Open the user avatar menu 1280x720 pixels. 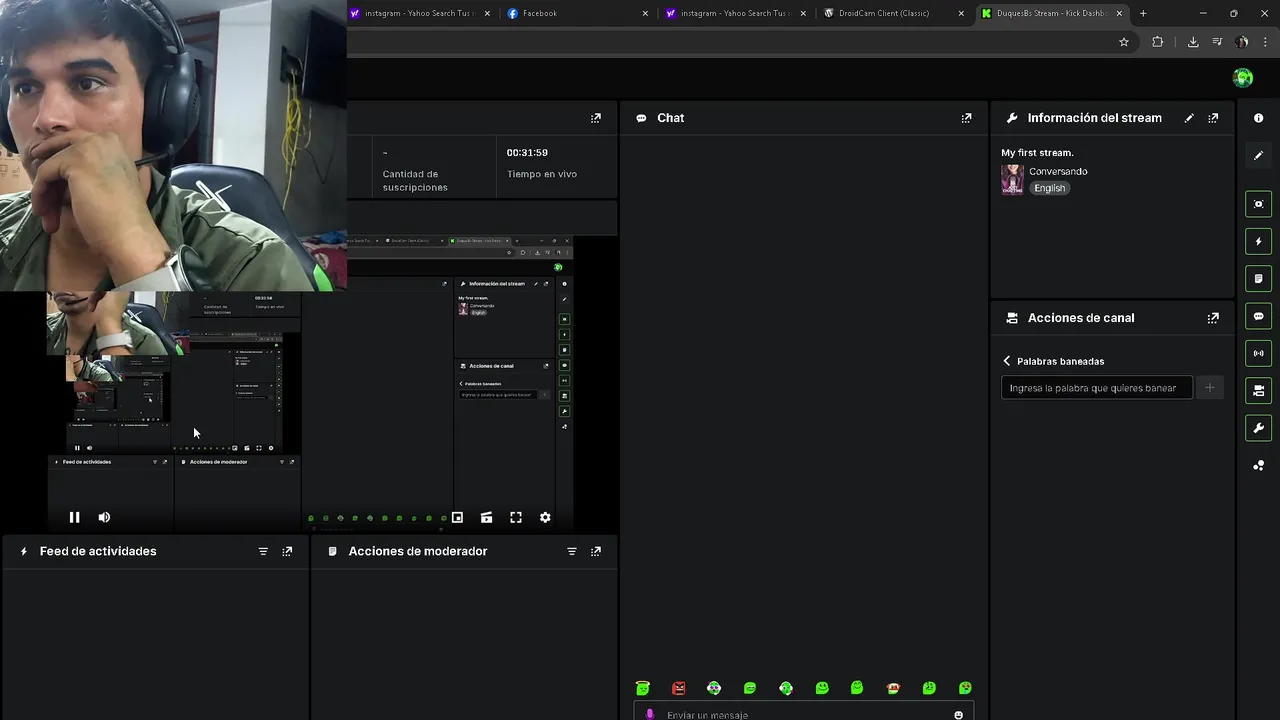[1243, 78]
